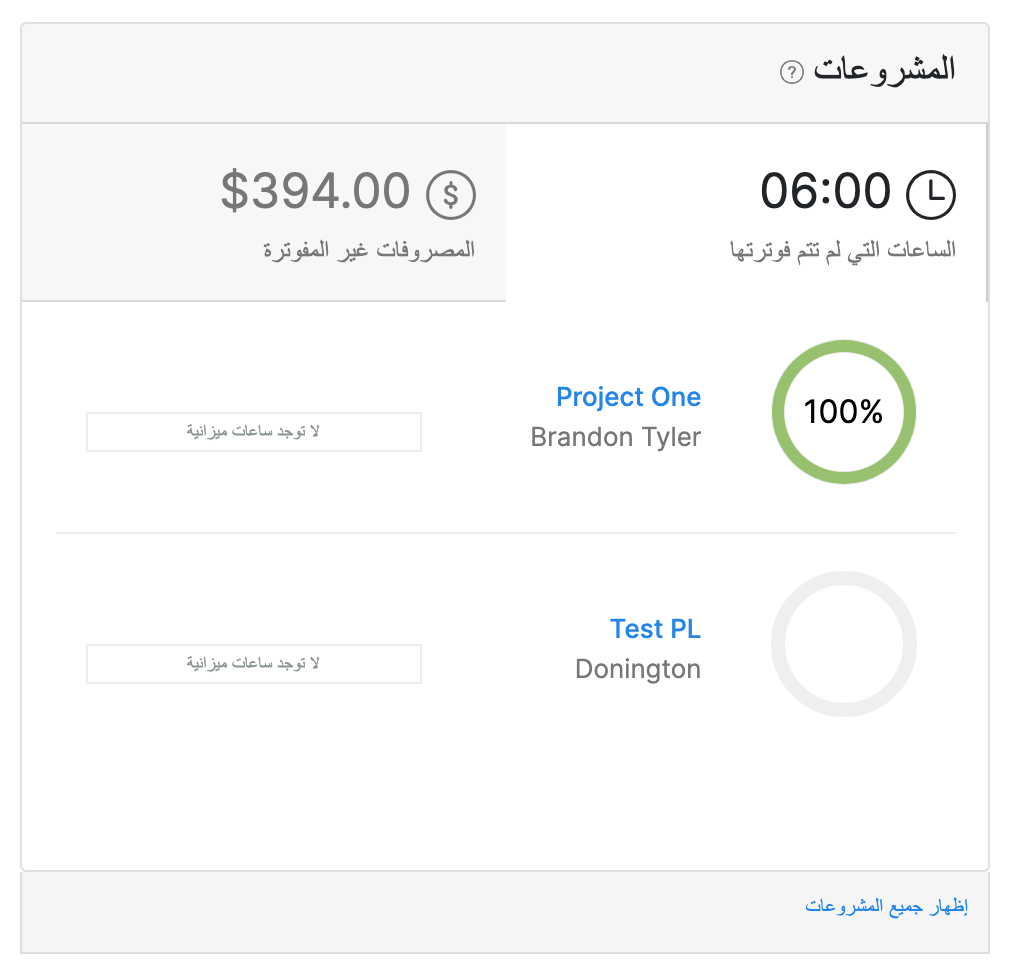Click the budget hours bar for Test PL
Viewport: 1010px width, 974px height.
coord(254,664)
